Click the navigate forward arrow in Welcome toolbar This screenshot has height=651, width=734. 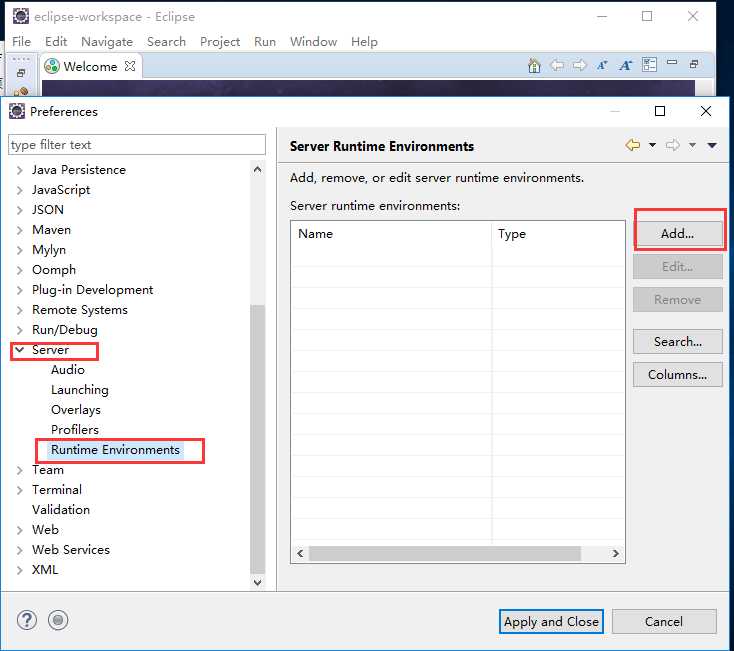(580, 66)
